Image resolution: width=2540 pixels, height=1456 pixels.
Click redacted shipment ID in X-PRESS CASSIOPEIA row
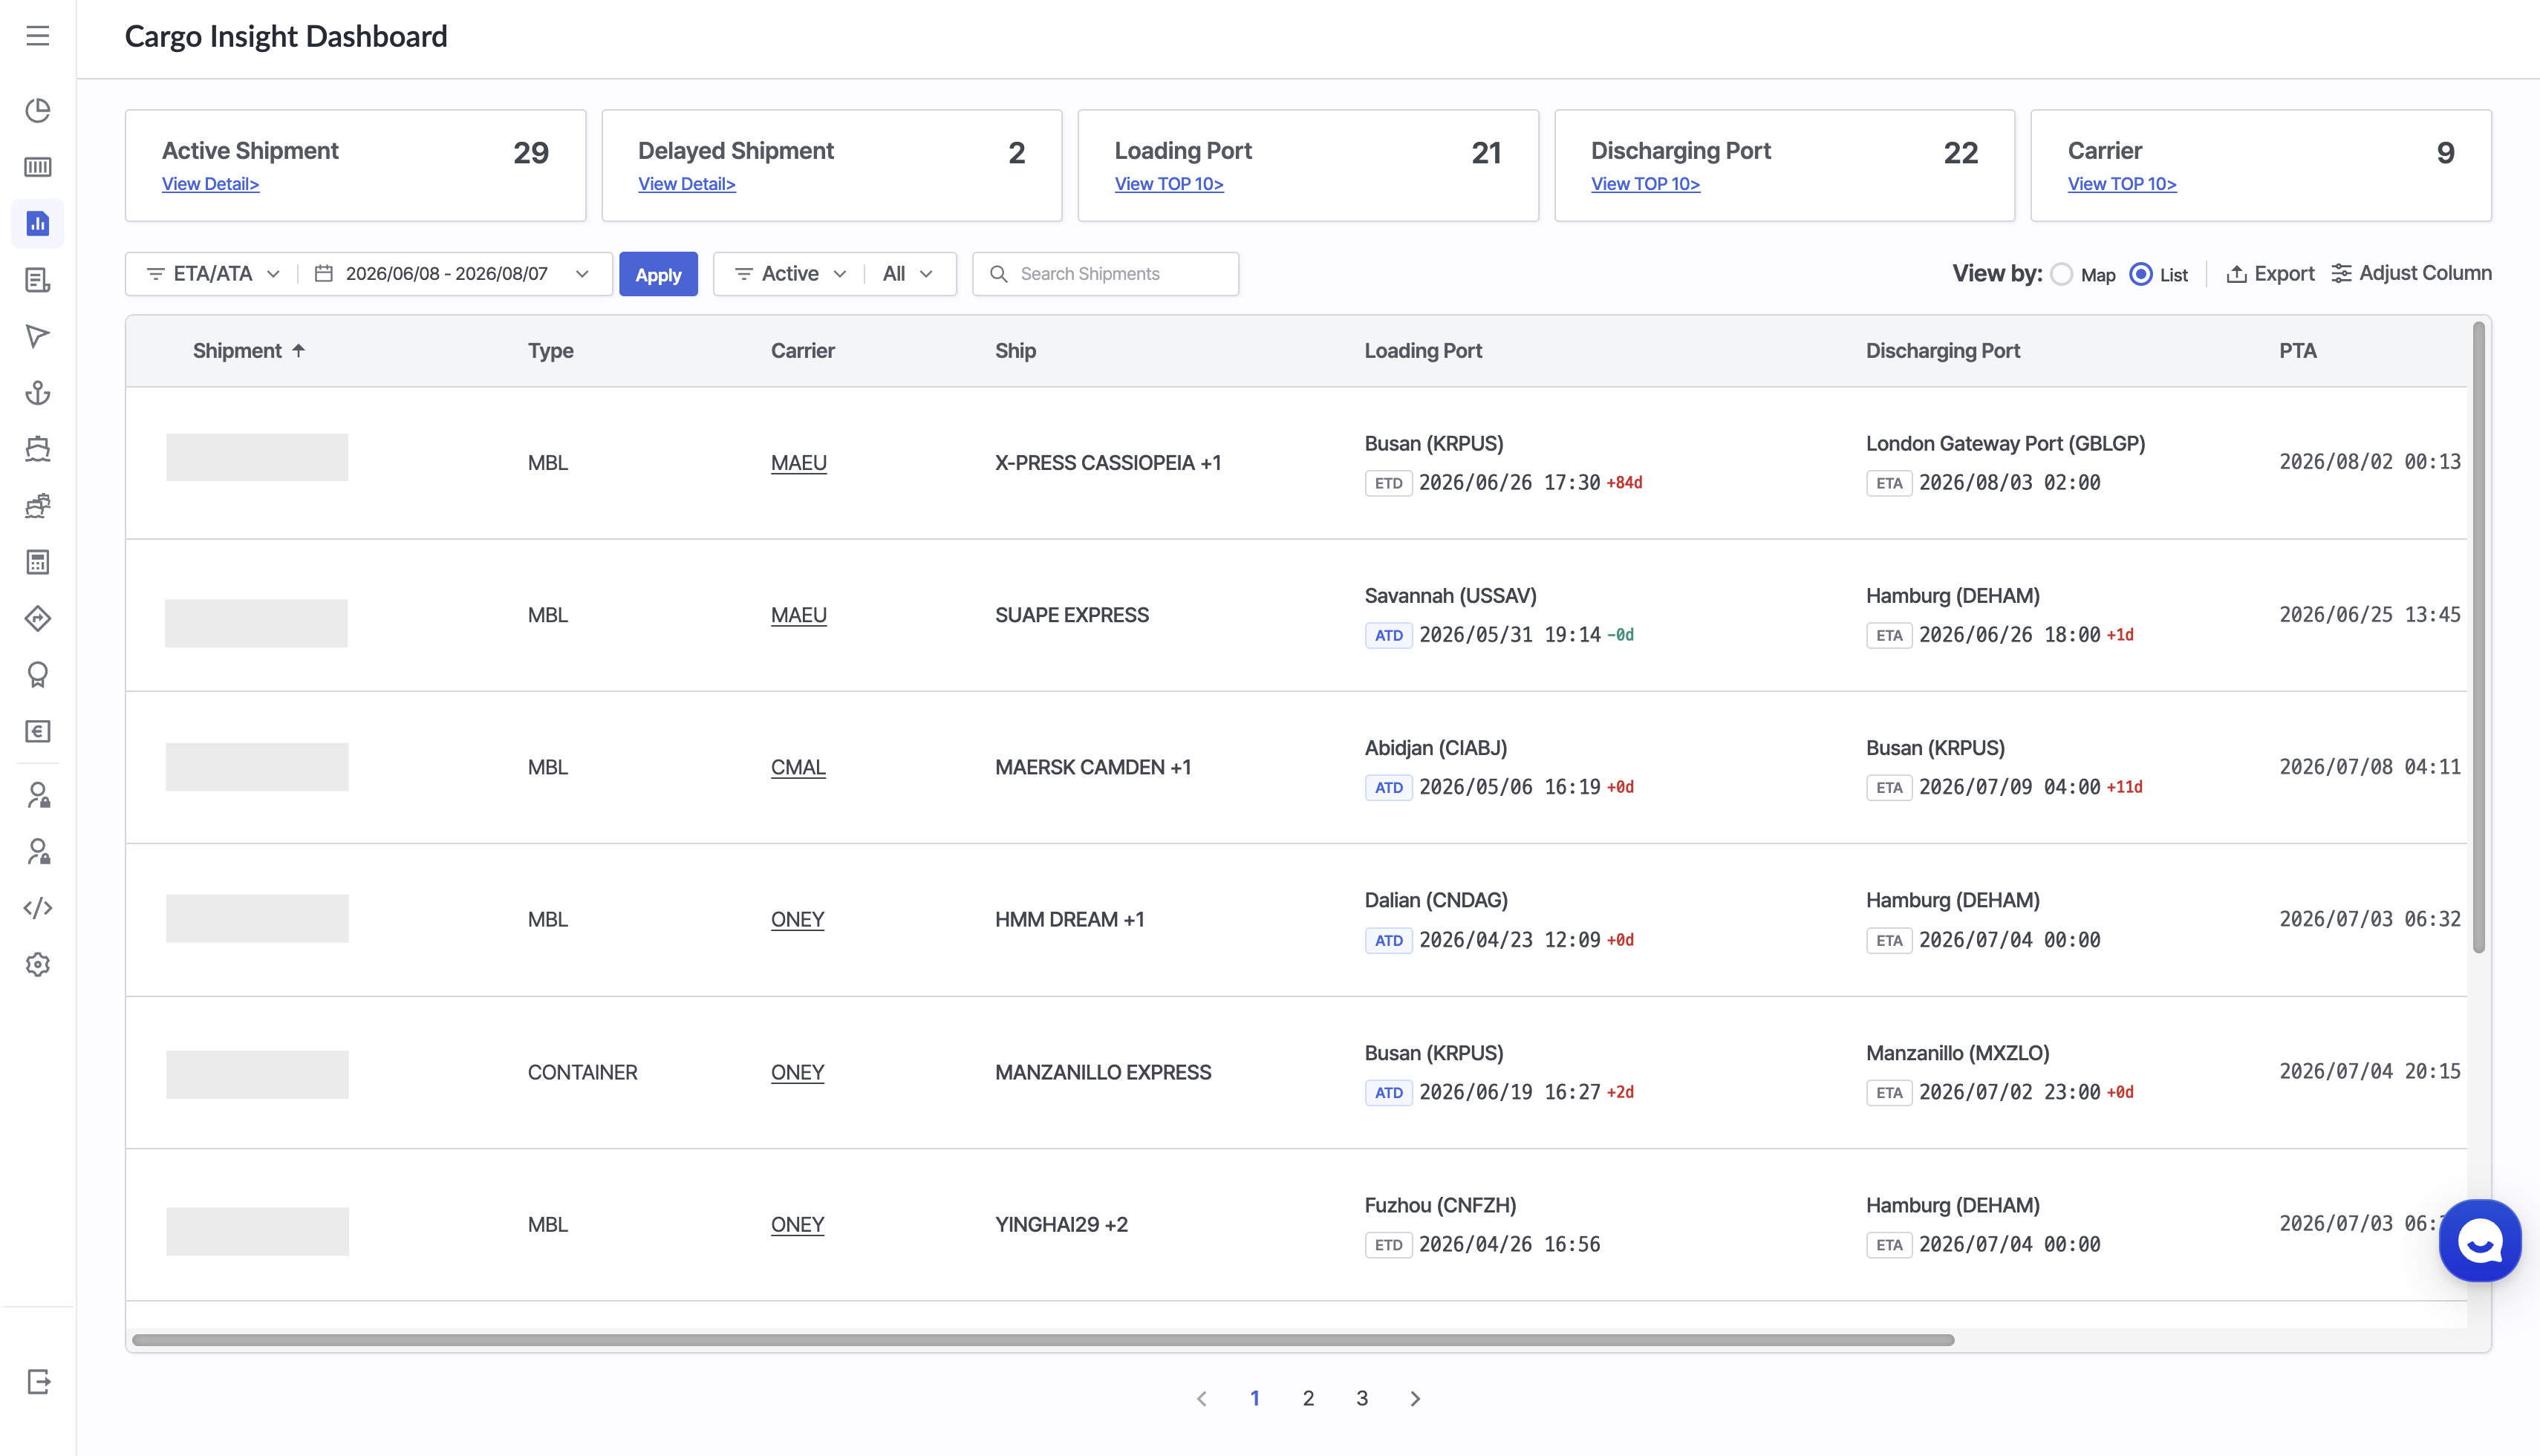click(257, 457)
